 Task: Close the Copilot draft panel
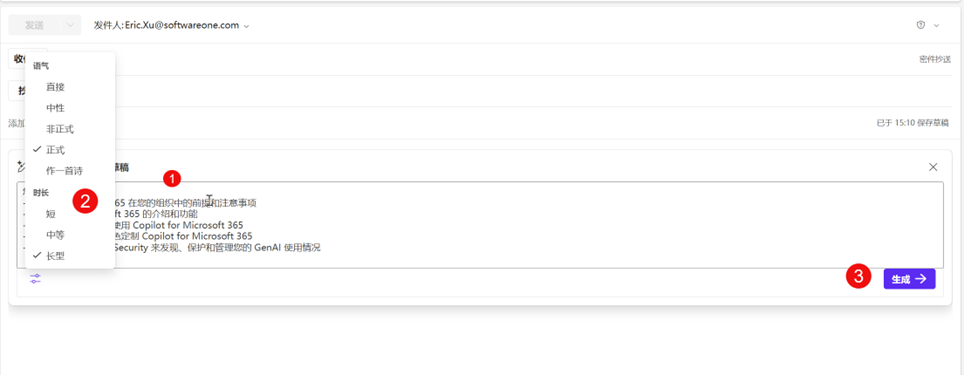(933, 167)
